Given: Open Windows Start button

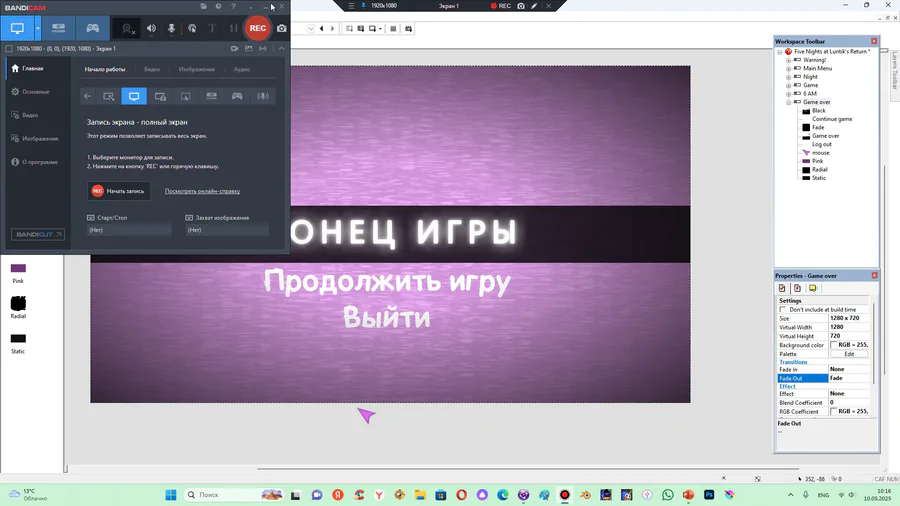Looking at the screenshot, I should (x=170, y=495).
